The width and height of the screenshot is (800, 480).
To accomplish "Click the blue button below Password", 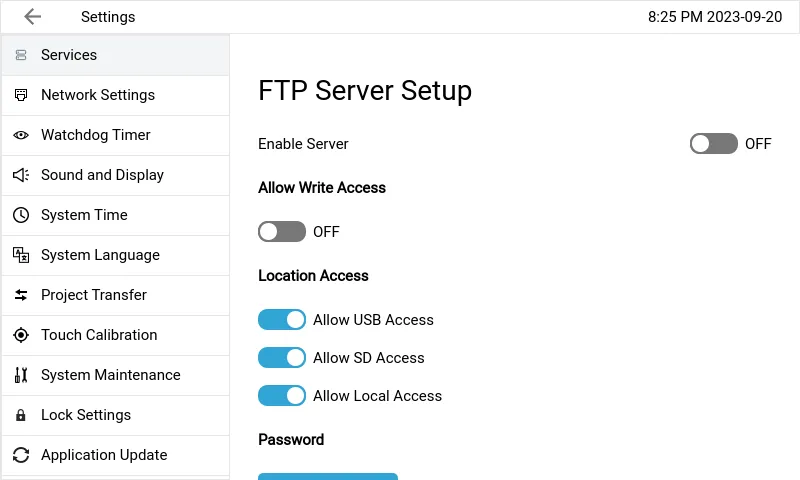I will [x=328, y=476].
